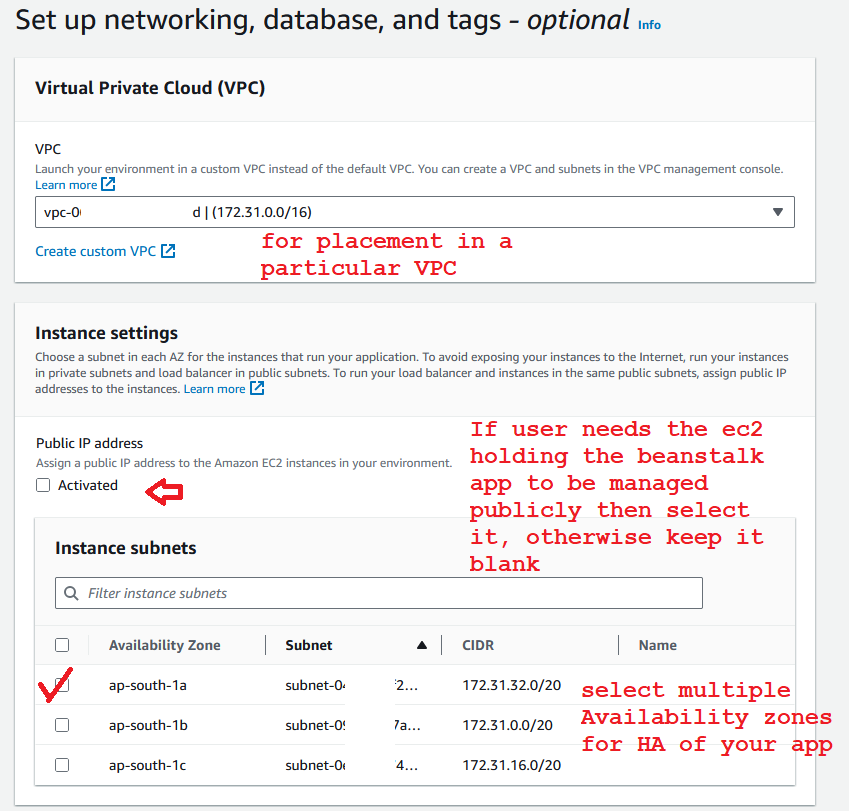Viewport: 849px width, 811px height.
Task: Click external link icon in Instance settings
Action: [x=257, y=389]
